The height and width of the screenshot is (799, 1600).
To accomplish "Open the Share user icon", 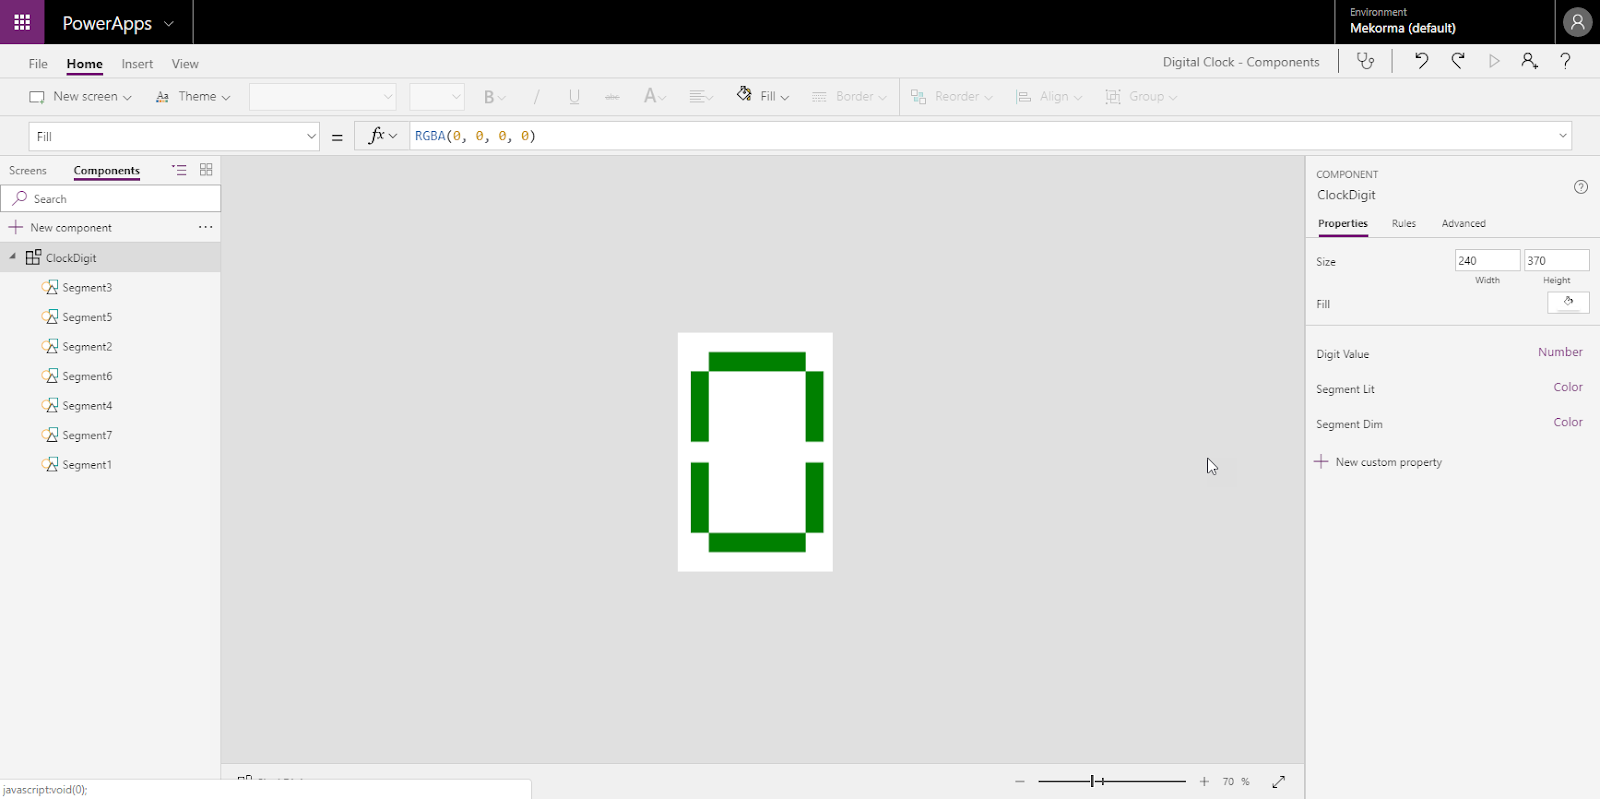I will click(1529, 61).
